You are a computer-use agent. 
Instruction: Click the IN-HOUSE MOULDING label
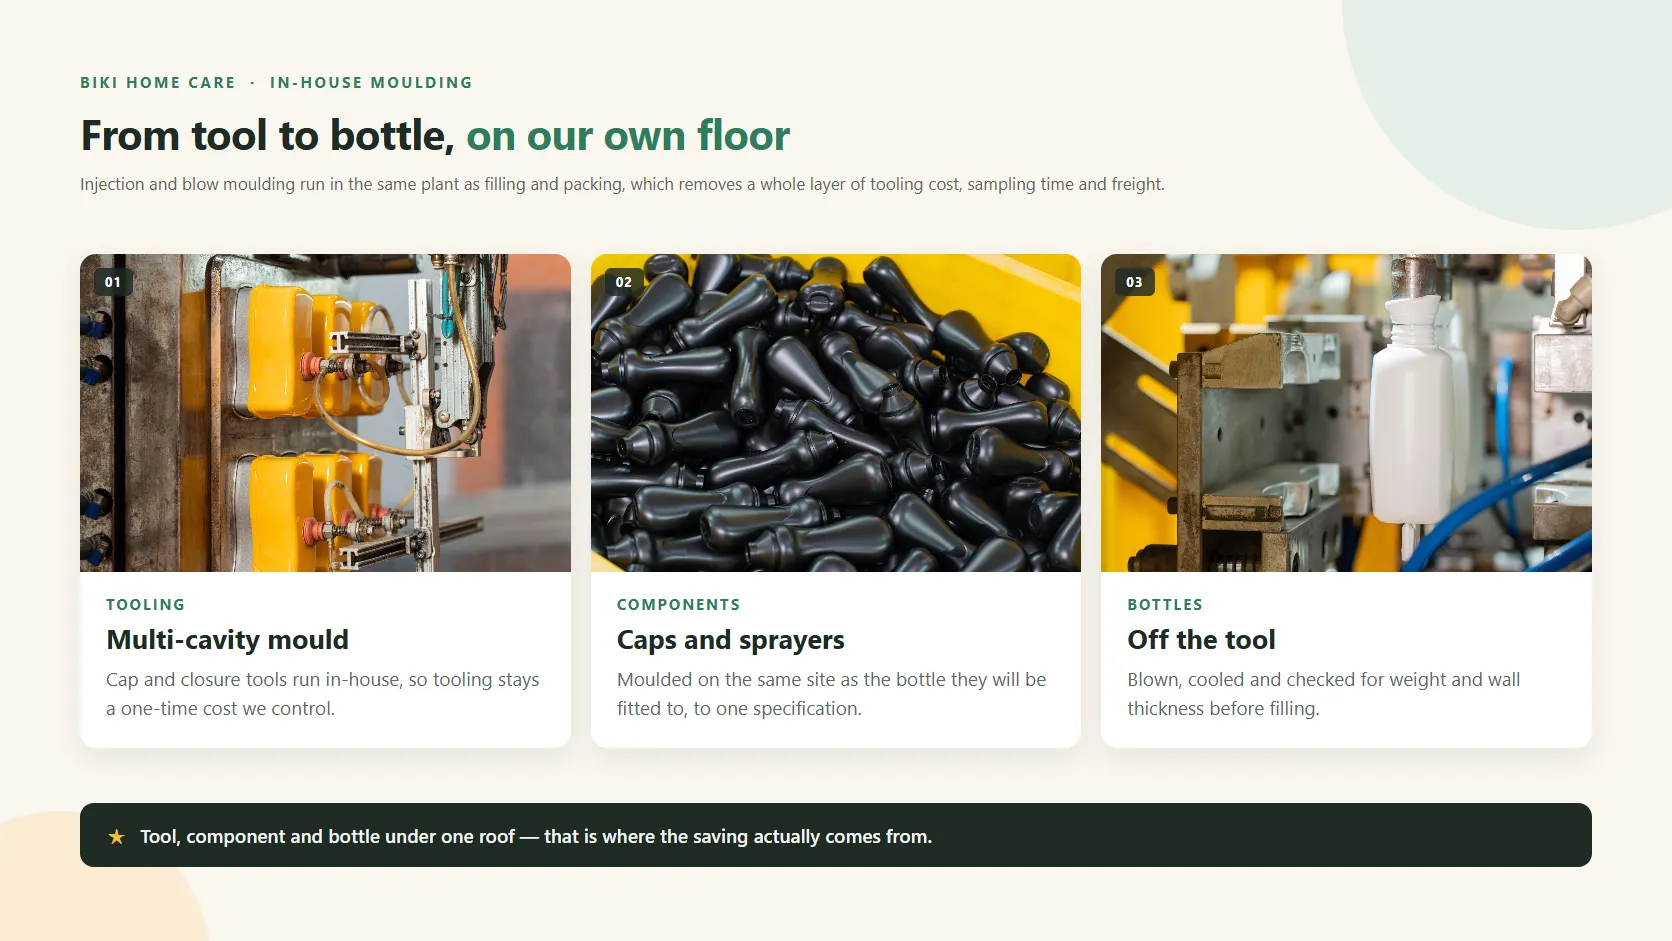[371, 83]
